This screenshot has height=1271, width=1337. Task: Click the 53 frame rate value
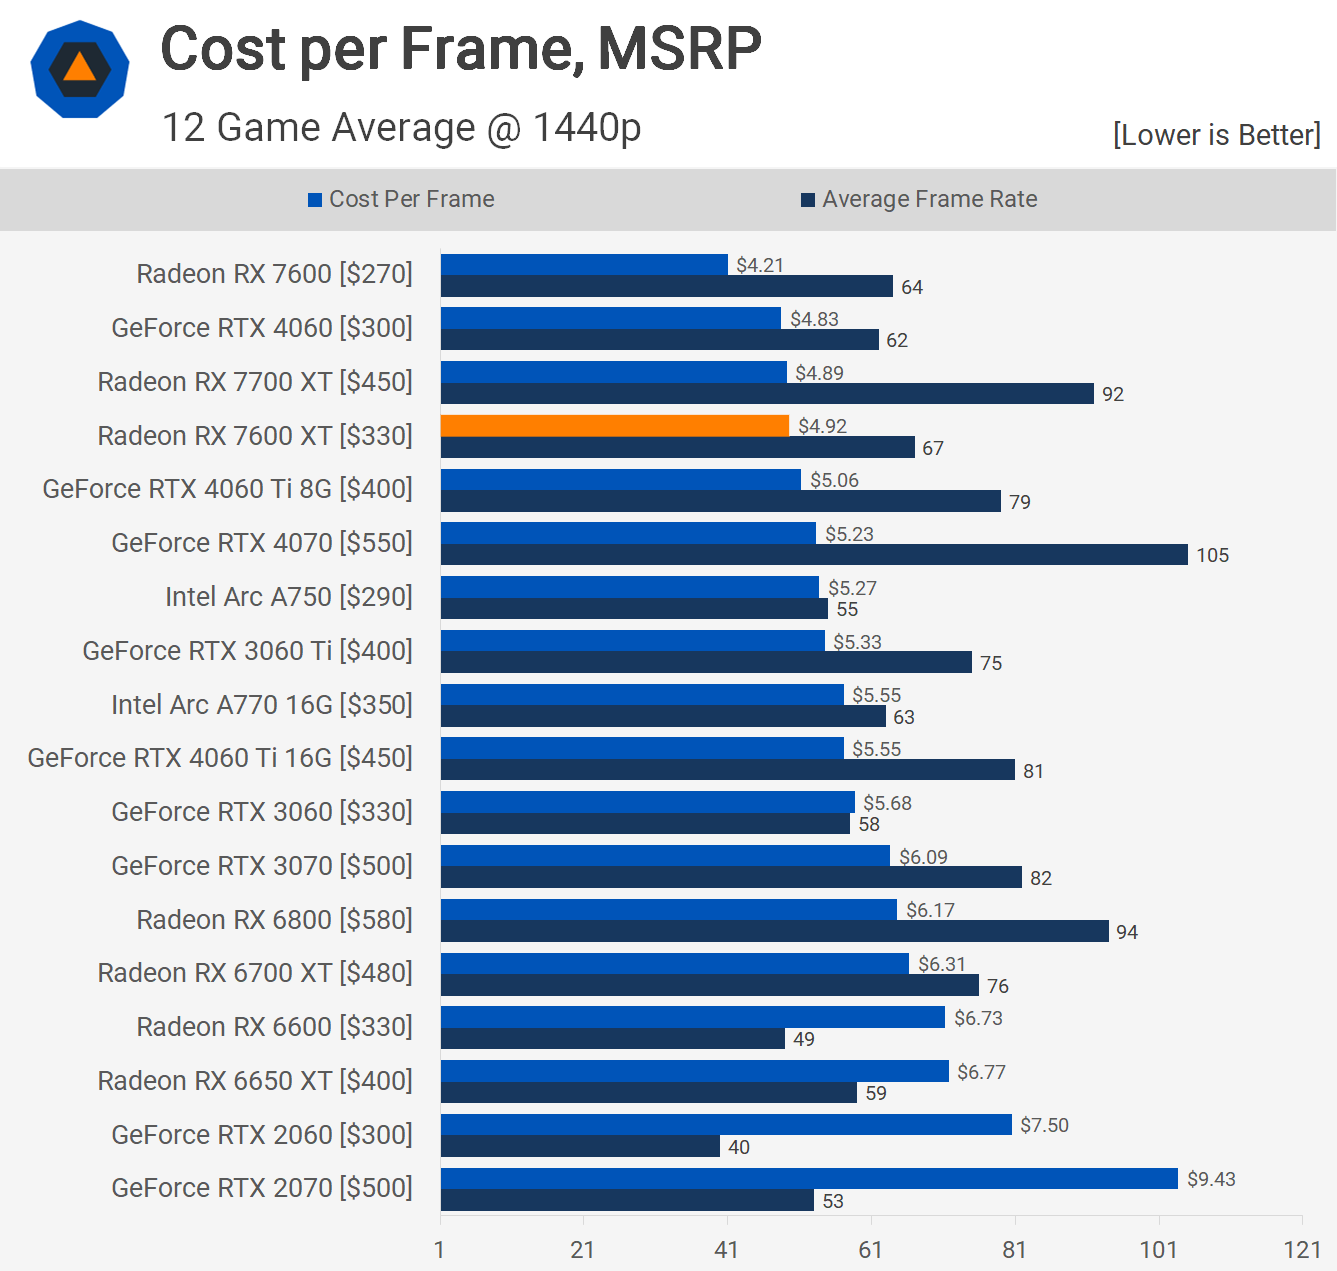[833, 1201]
